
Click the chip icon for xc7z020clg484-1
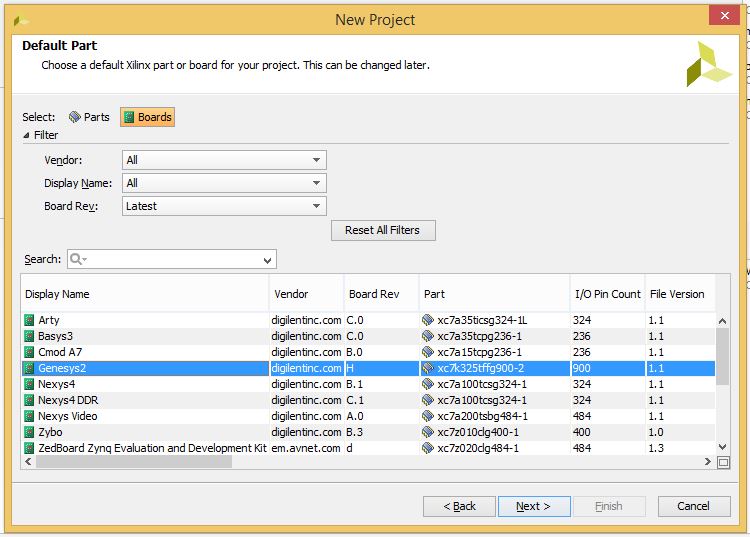[x=428, y=448]
